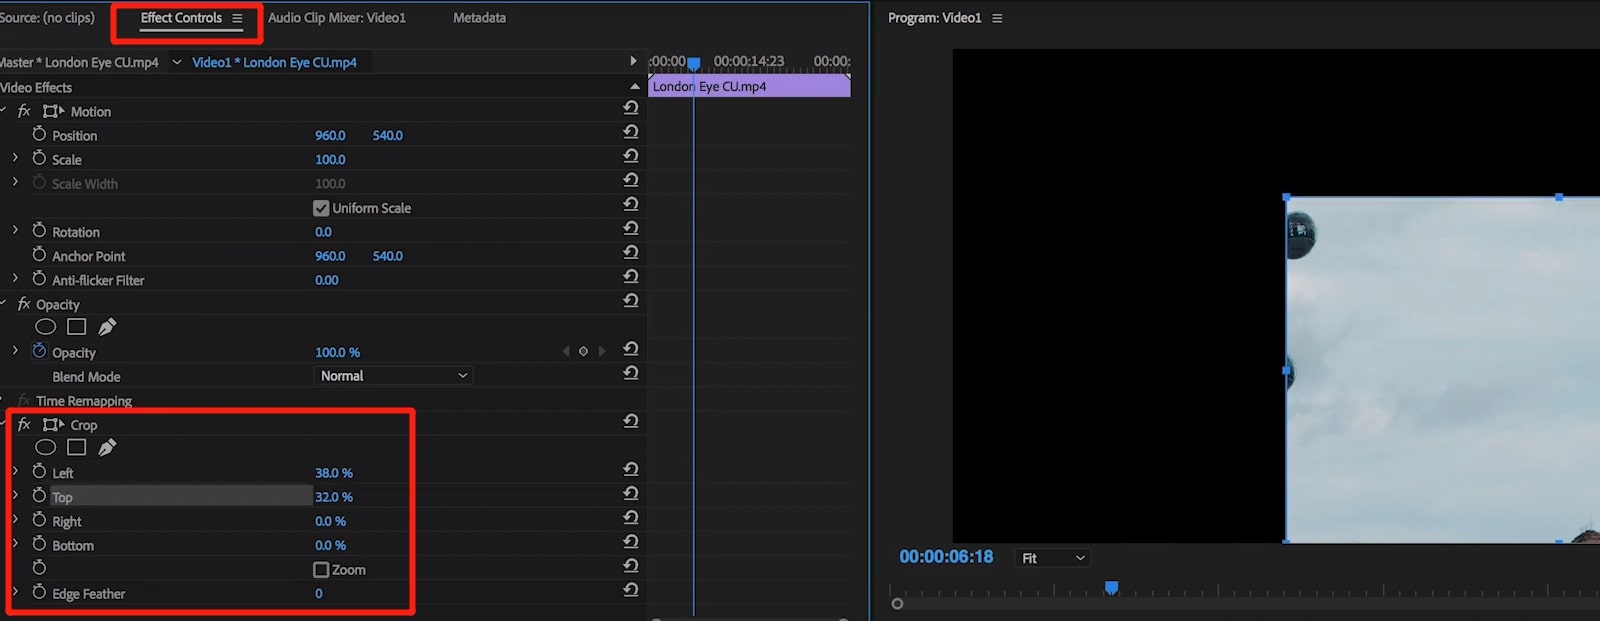Click the Crop Top value 32.0 %
This screenshot has width=1600, height=621.
(333, 497)
